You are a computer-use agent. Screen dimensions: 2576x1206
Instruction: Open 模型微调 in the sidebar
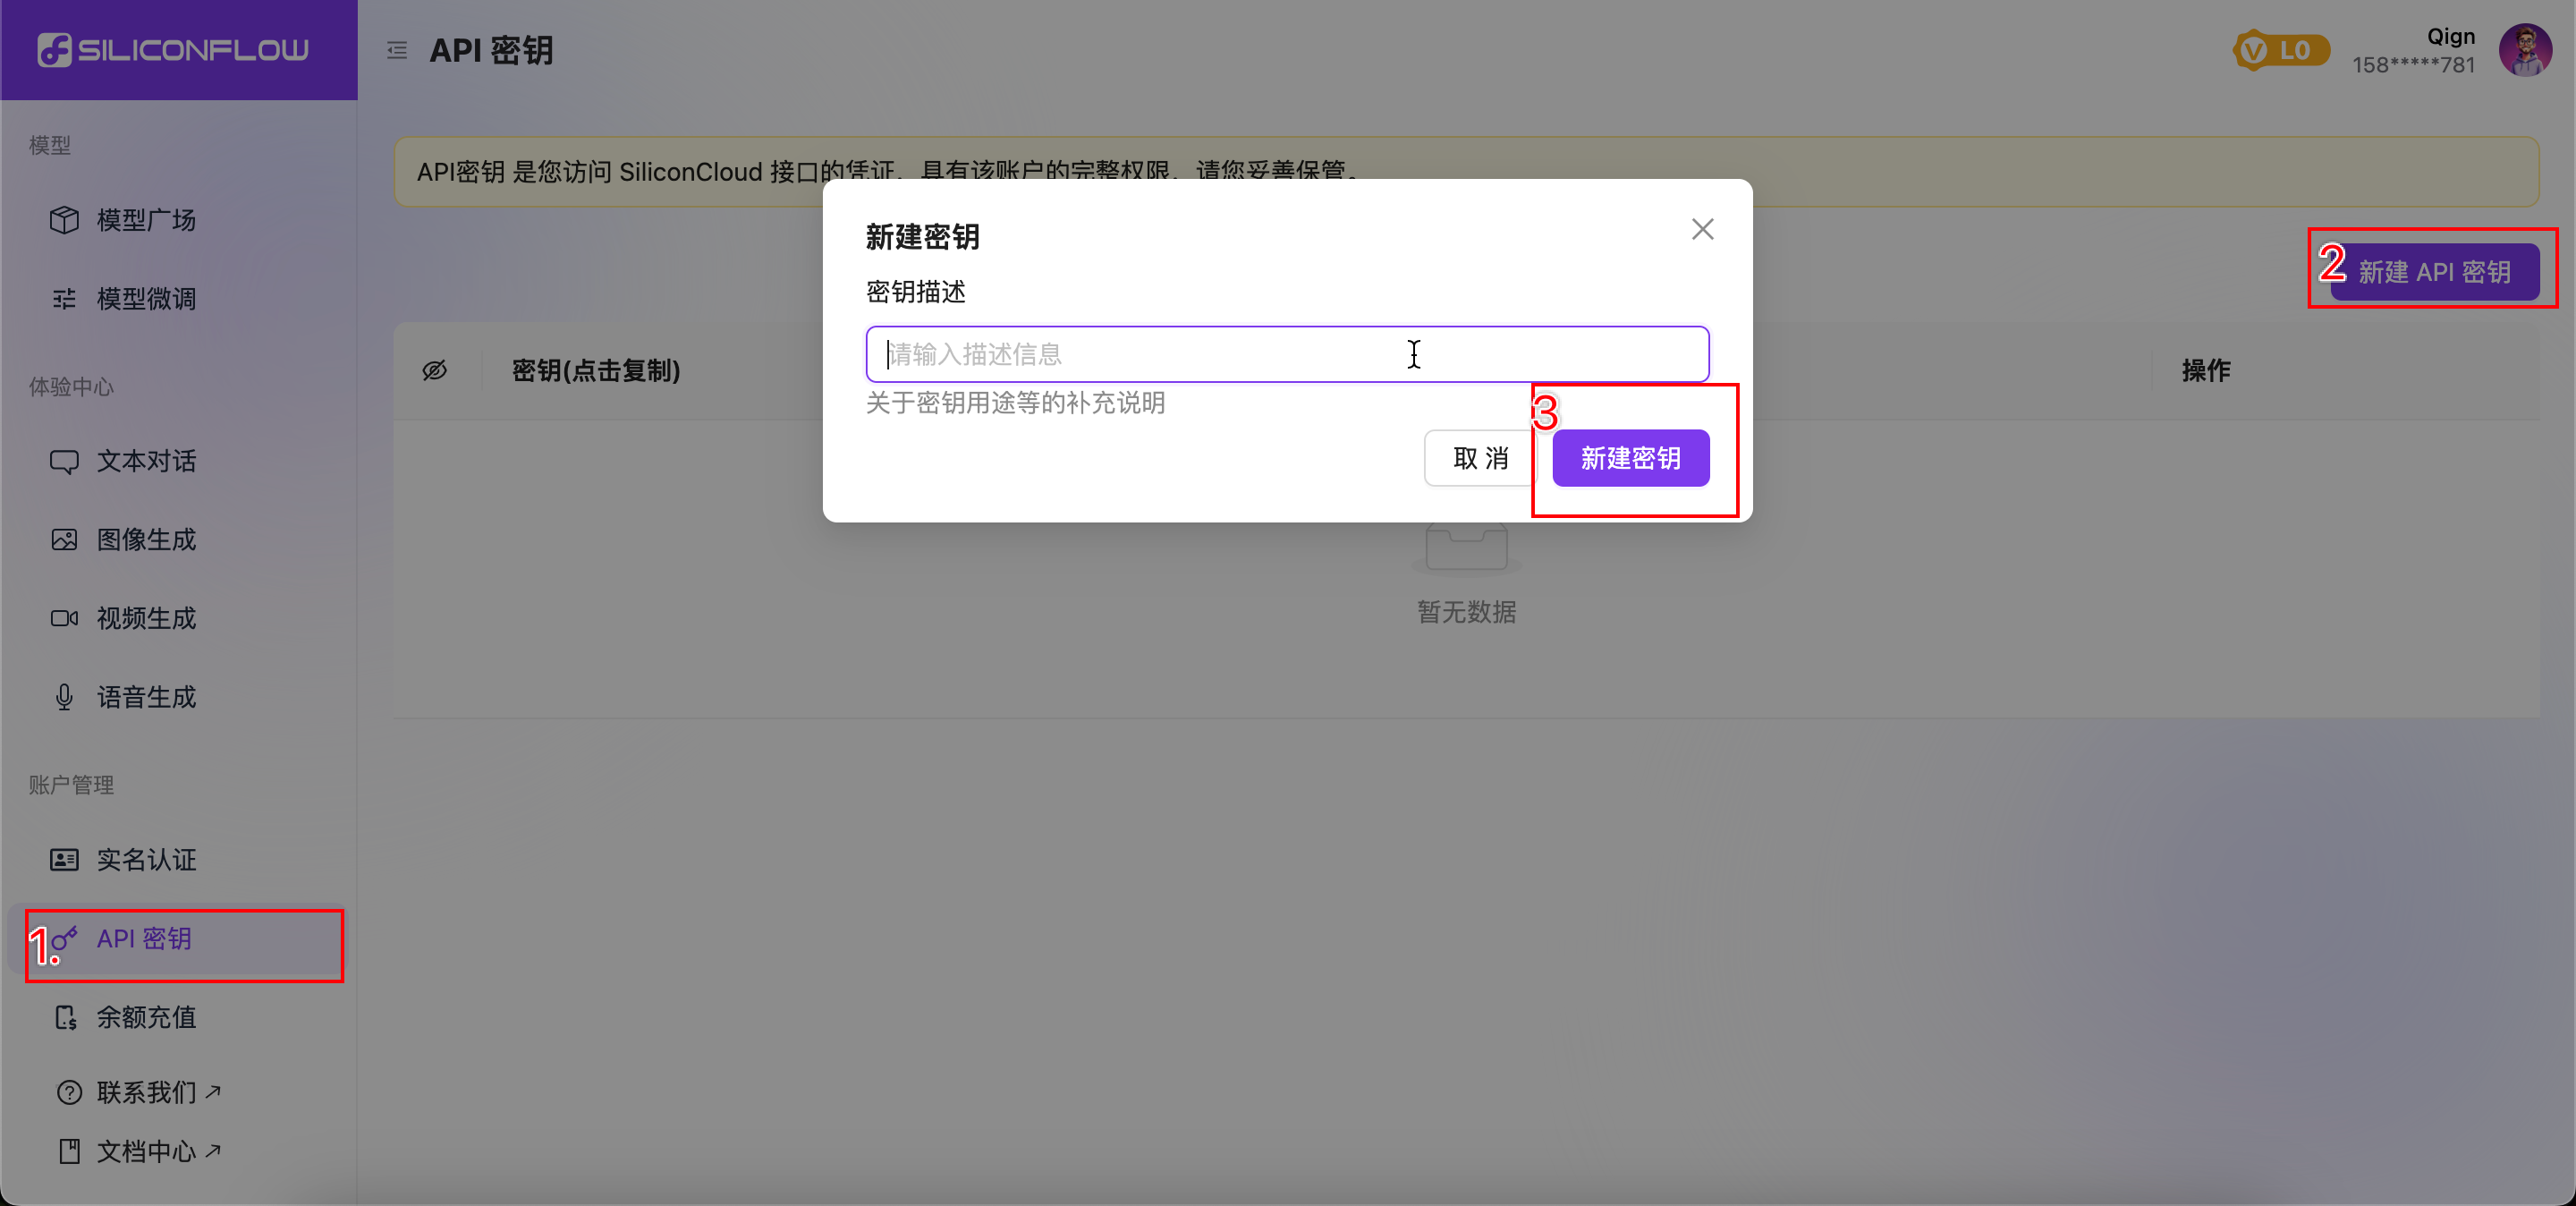click(x=146, y=298)
